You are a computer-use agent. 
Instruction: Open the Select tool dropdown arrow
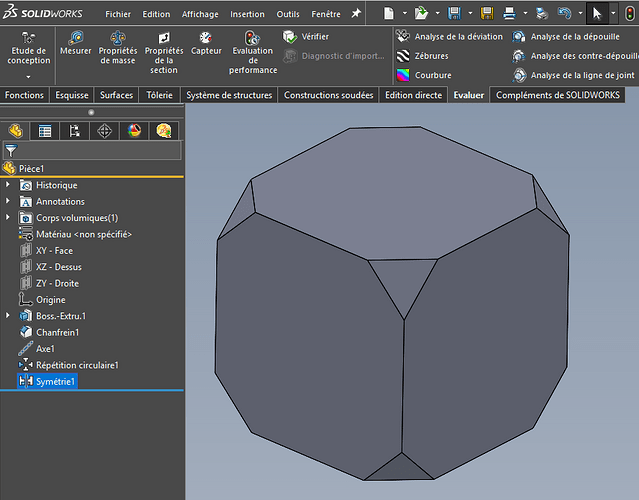tap(613, 13)
